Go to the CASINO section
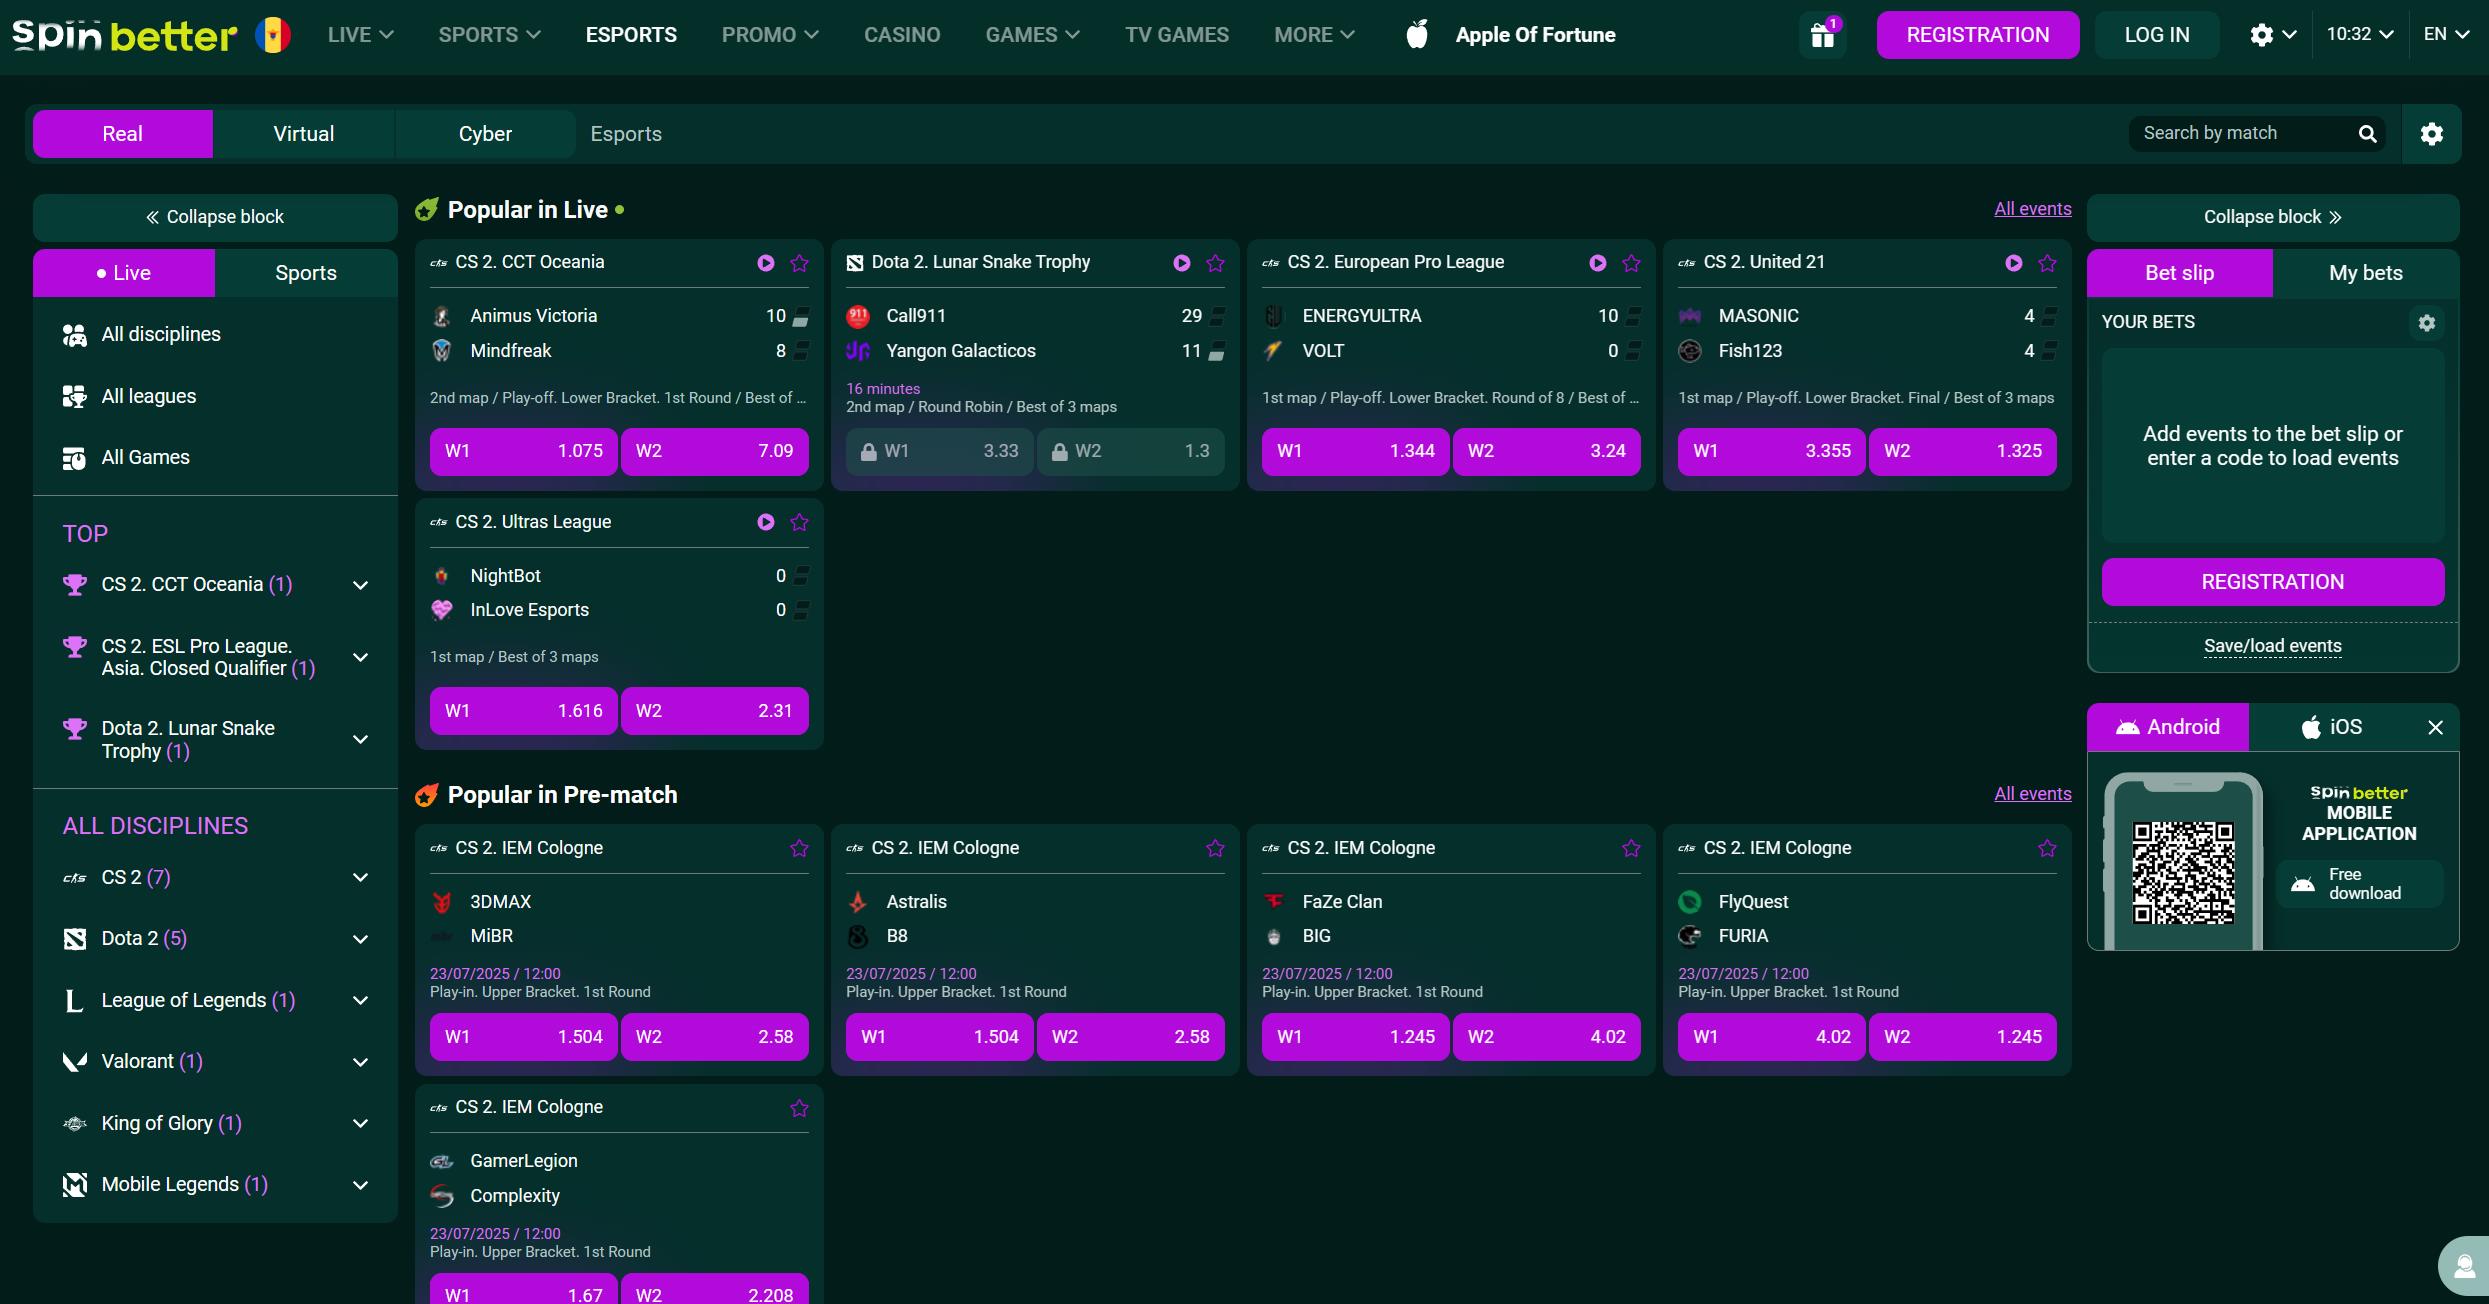 (902, 35)
